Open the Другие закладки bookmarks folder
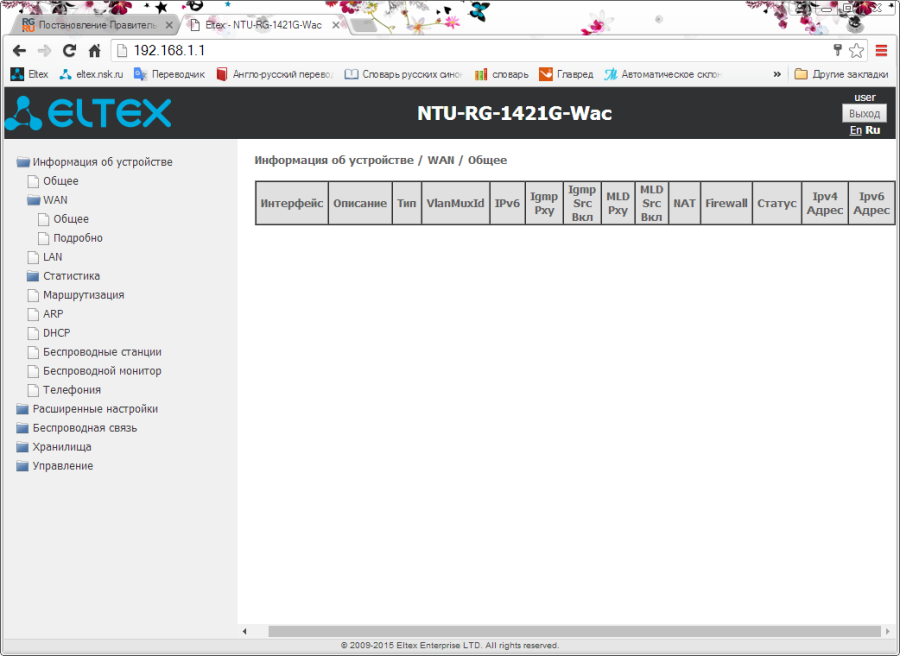This screenshot has height=656, width=900. (841, 74)
